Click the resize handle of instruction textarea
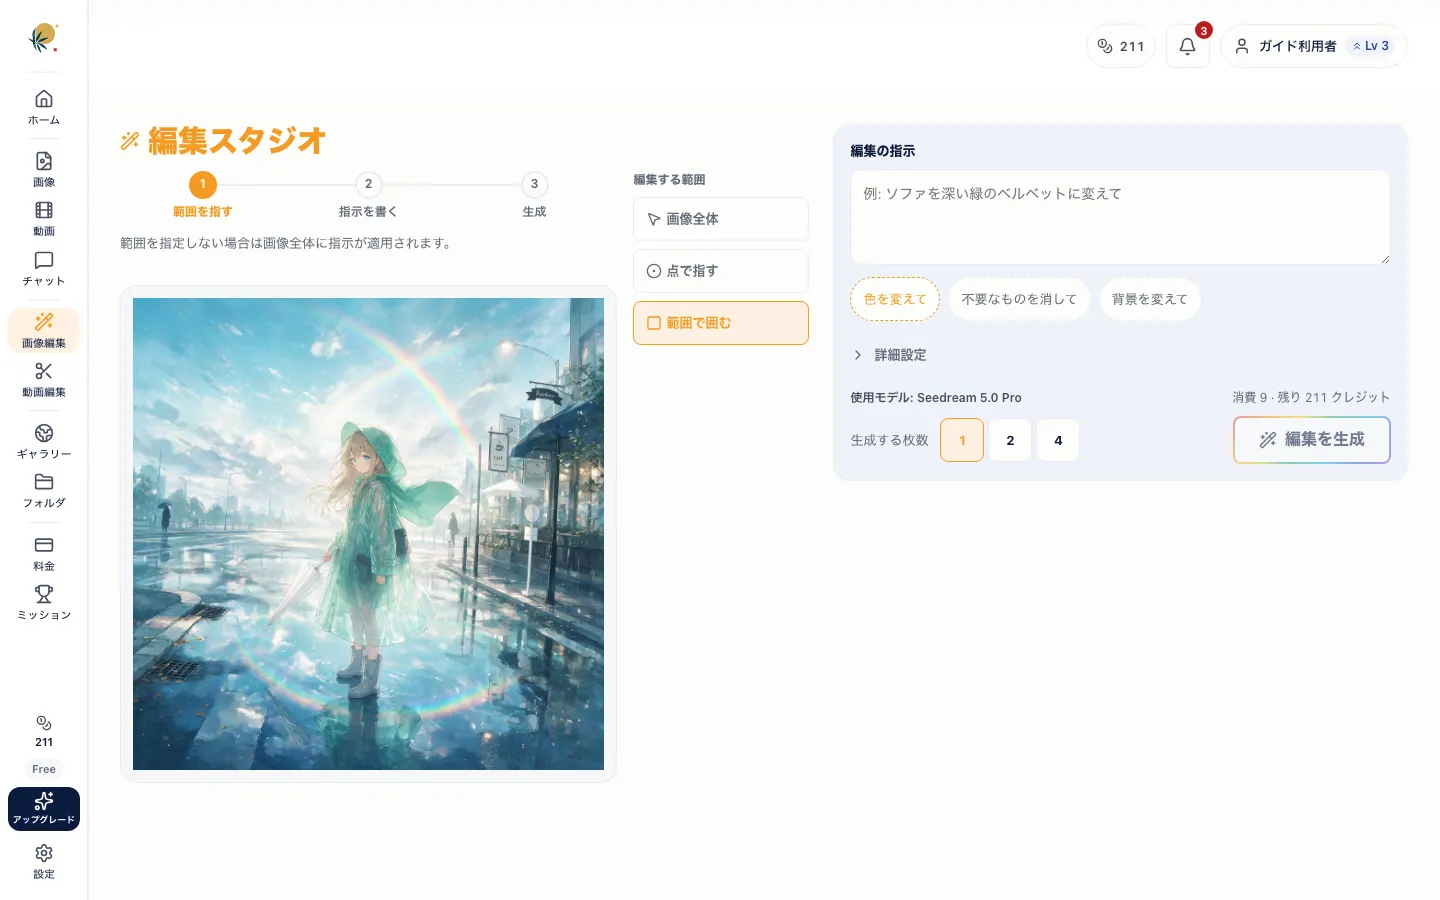Image resolution: width=1440 pixels, height=900 pixels. click(1385, 259)
